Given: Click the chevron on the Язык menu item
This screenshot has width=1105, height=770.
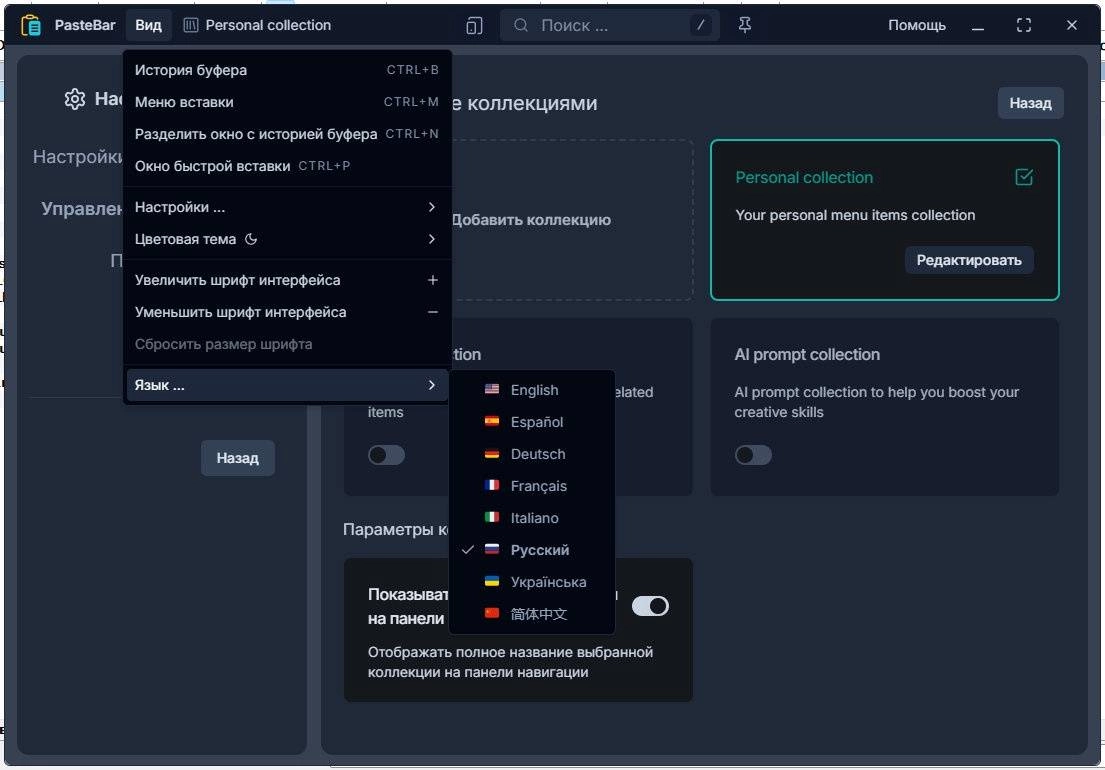Looking at the screenshot, I should tap(432, 385).
